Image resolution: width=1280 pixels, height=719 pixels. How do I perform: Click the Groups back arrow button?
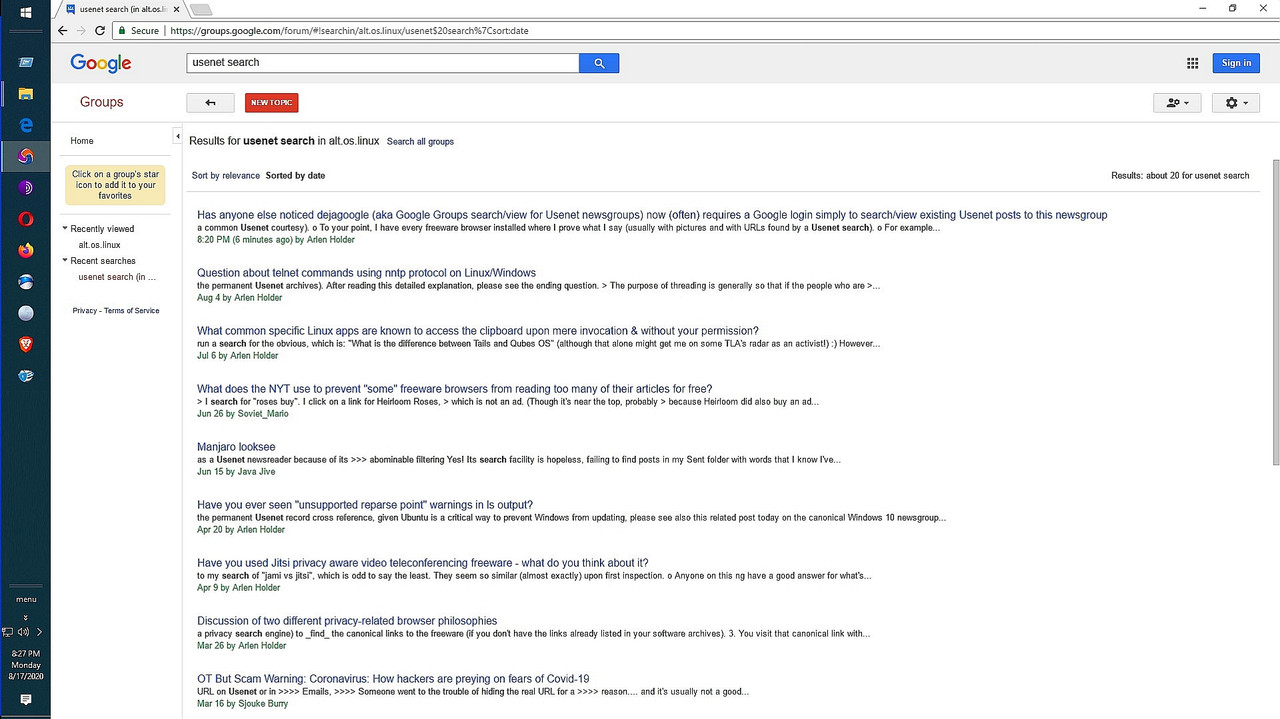210,103
